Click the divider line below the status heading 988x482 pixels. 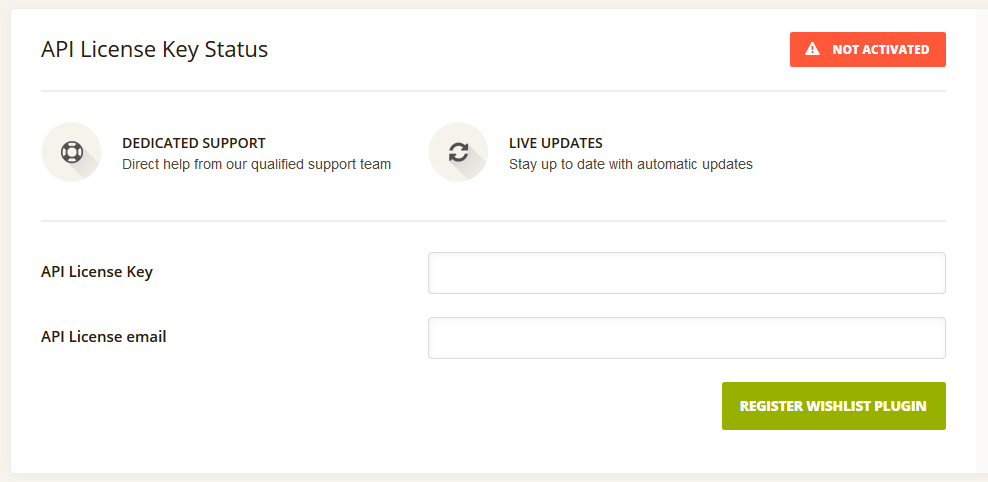[x=493, y=91]
